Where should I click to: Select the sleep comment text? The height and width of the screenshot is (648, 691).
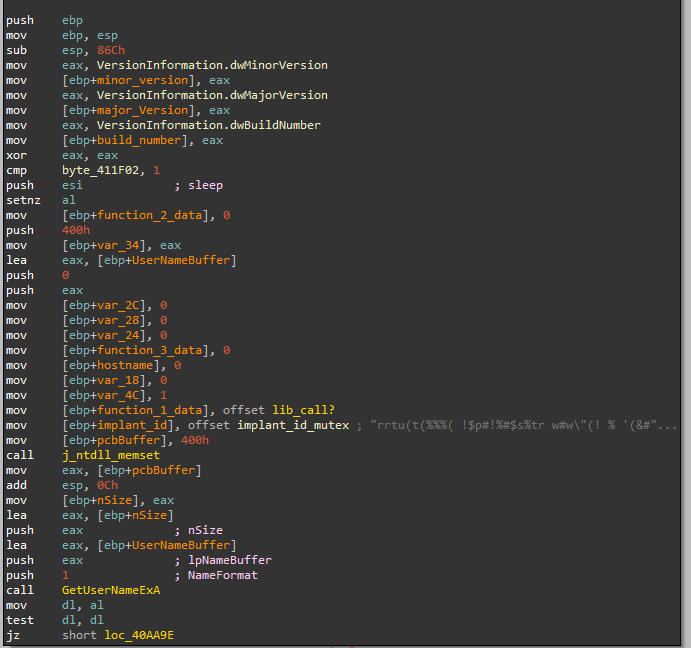tap(205, 186)
